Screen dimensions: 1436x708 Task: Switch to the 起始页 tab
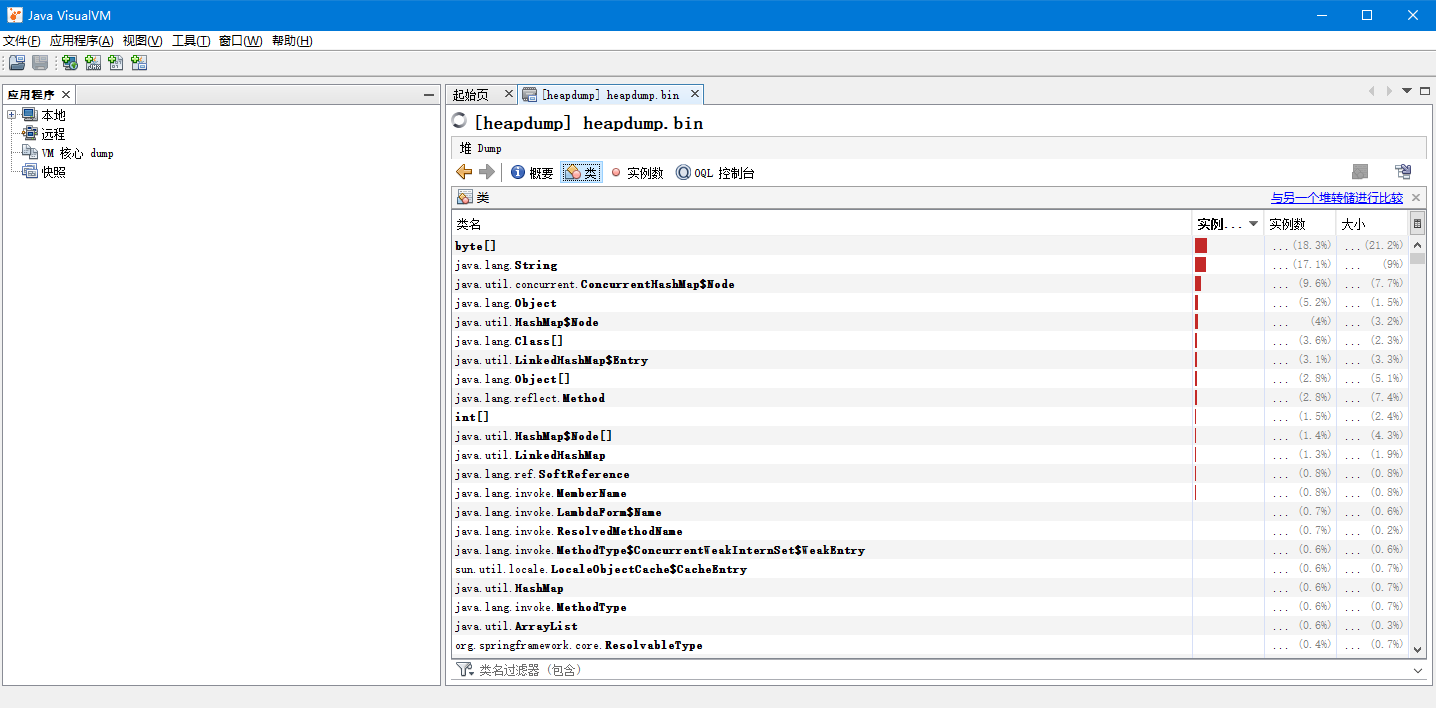471,95
